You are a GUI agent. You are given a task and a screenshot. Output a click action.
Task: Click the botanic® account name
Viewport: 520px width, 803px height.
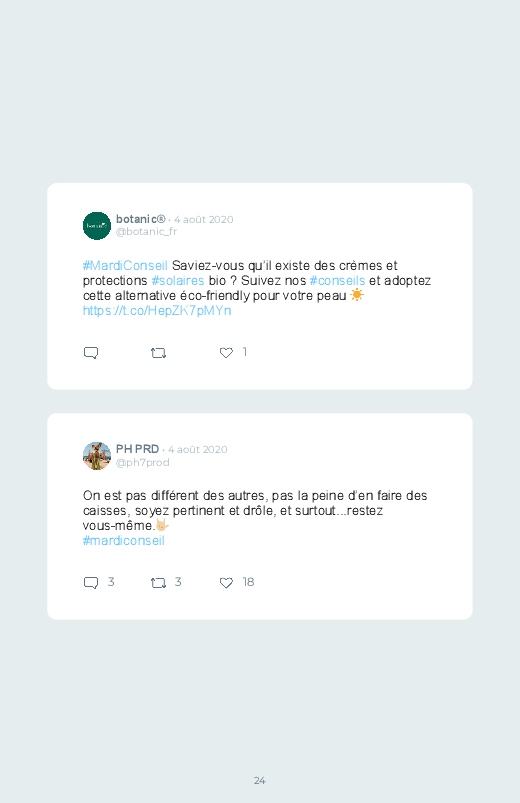140,219
